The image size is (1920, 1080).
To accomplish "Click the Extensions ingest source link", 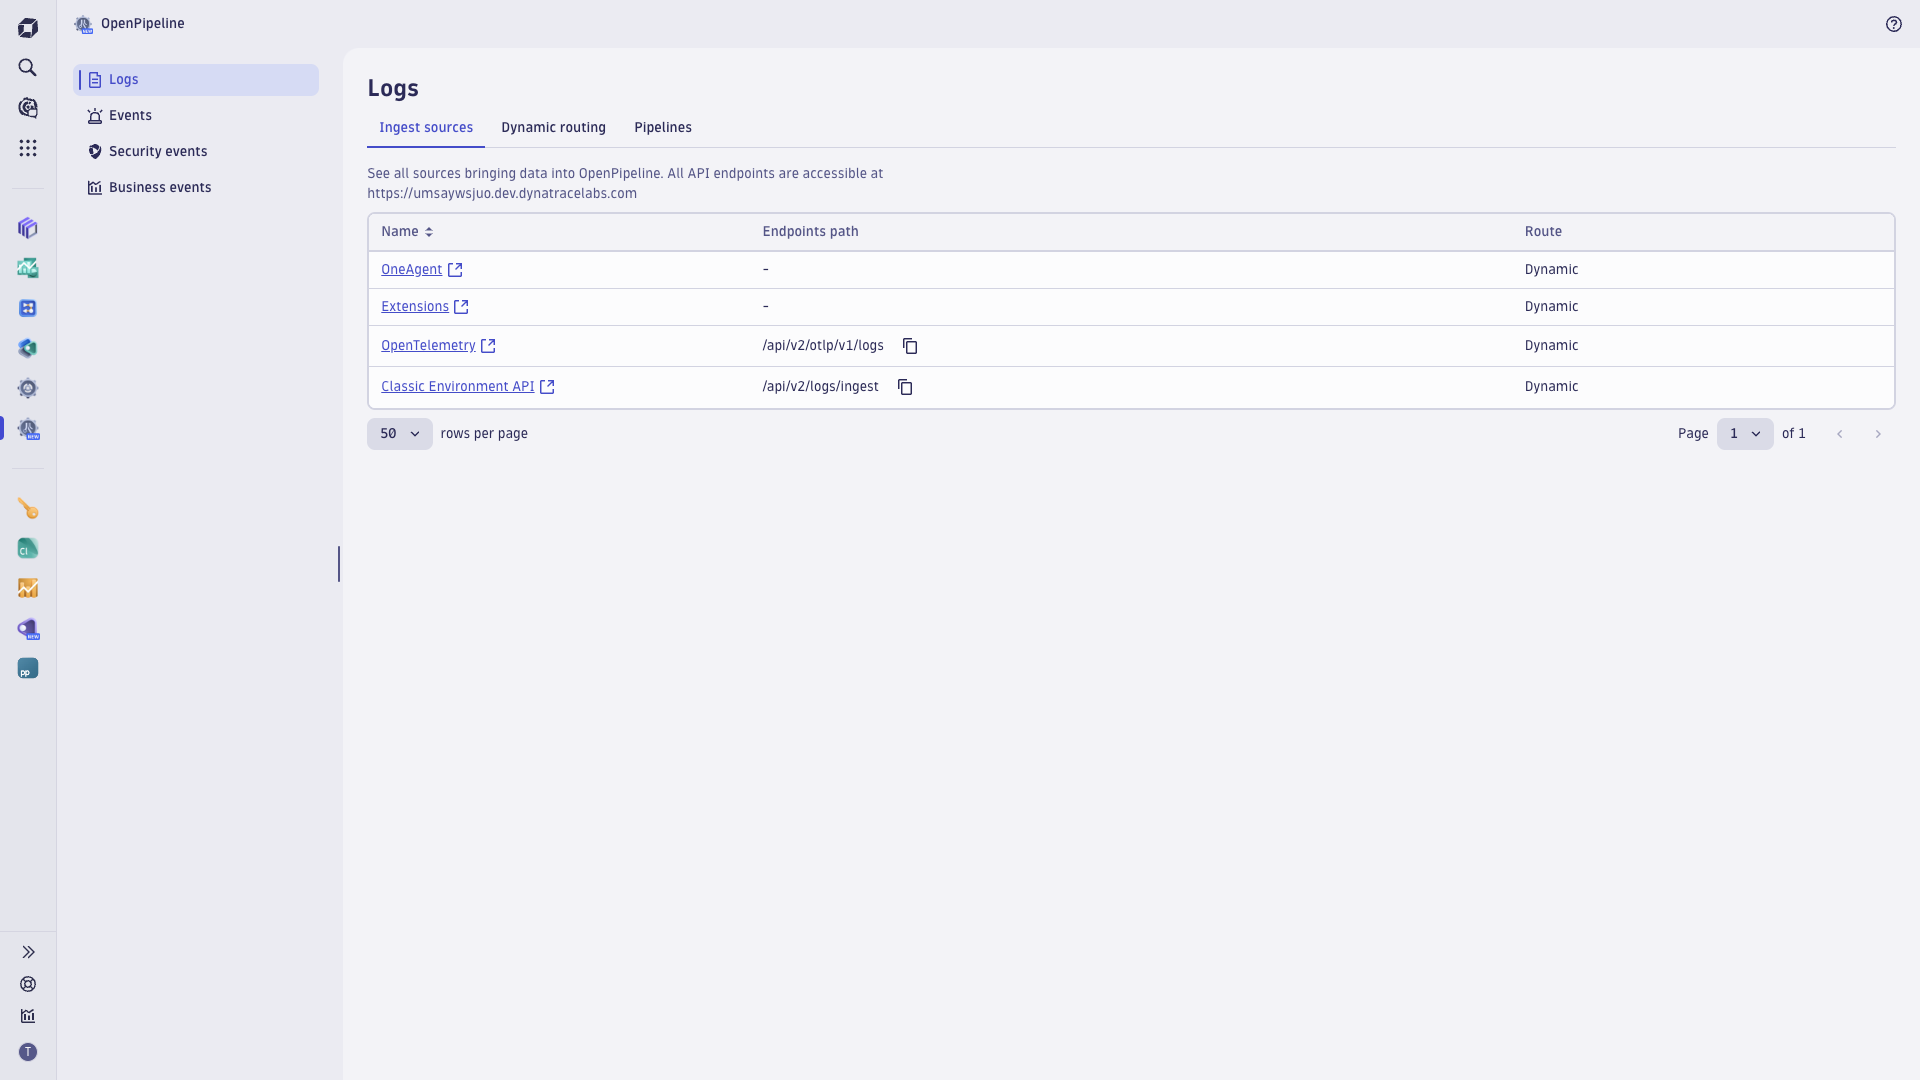I will point(415,306).
